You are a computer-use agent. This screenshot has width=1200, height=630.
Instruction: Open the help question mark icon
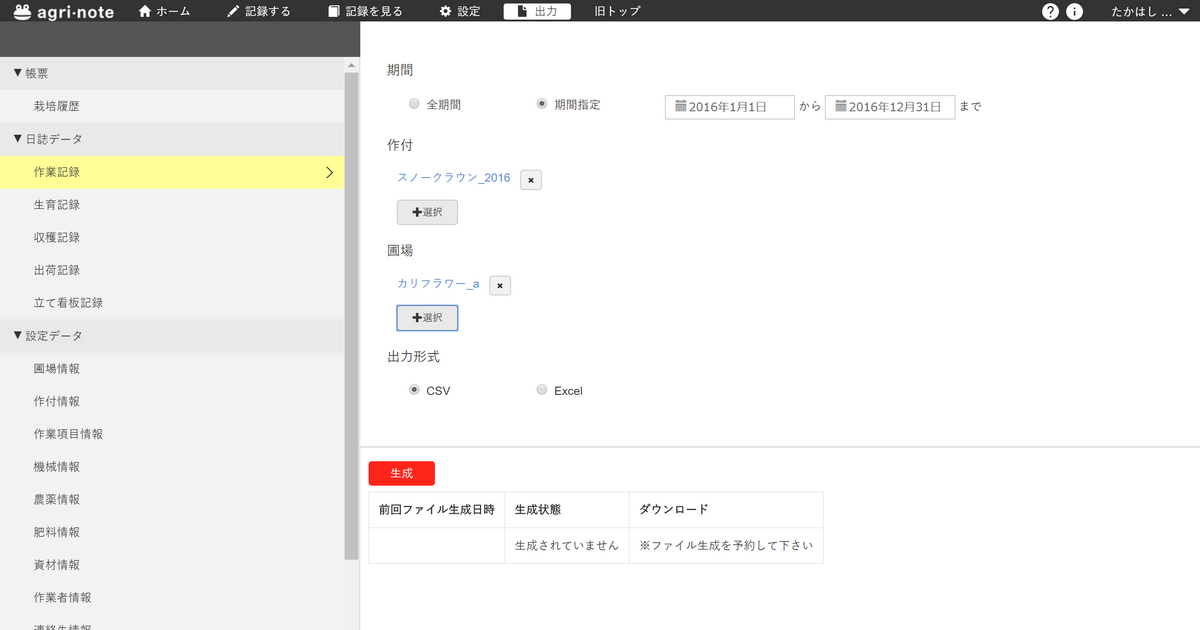[1050, 12]
